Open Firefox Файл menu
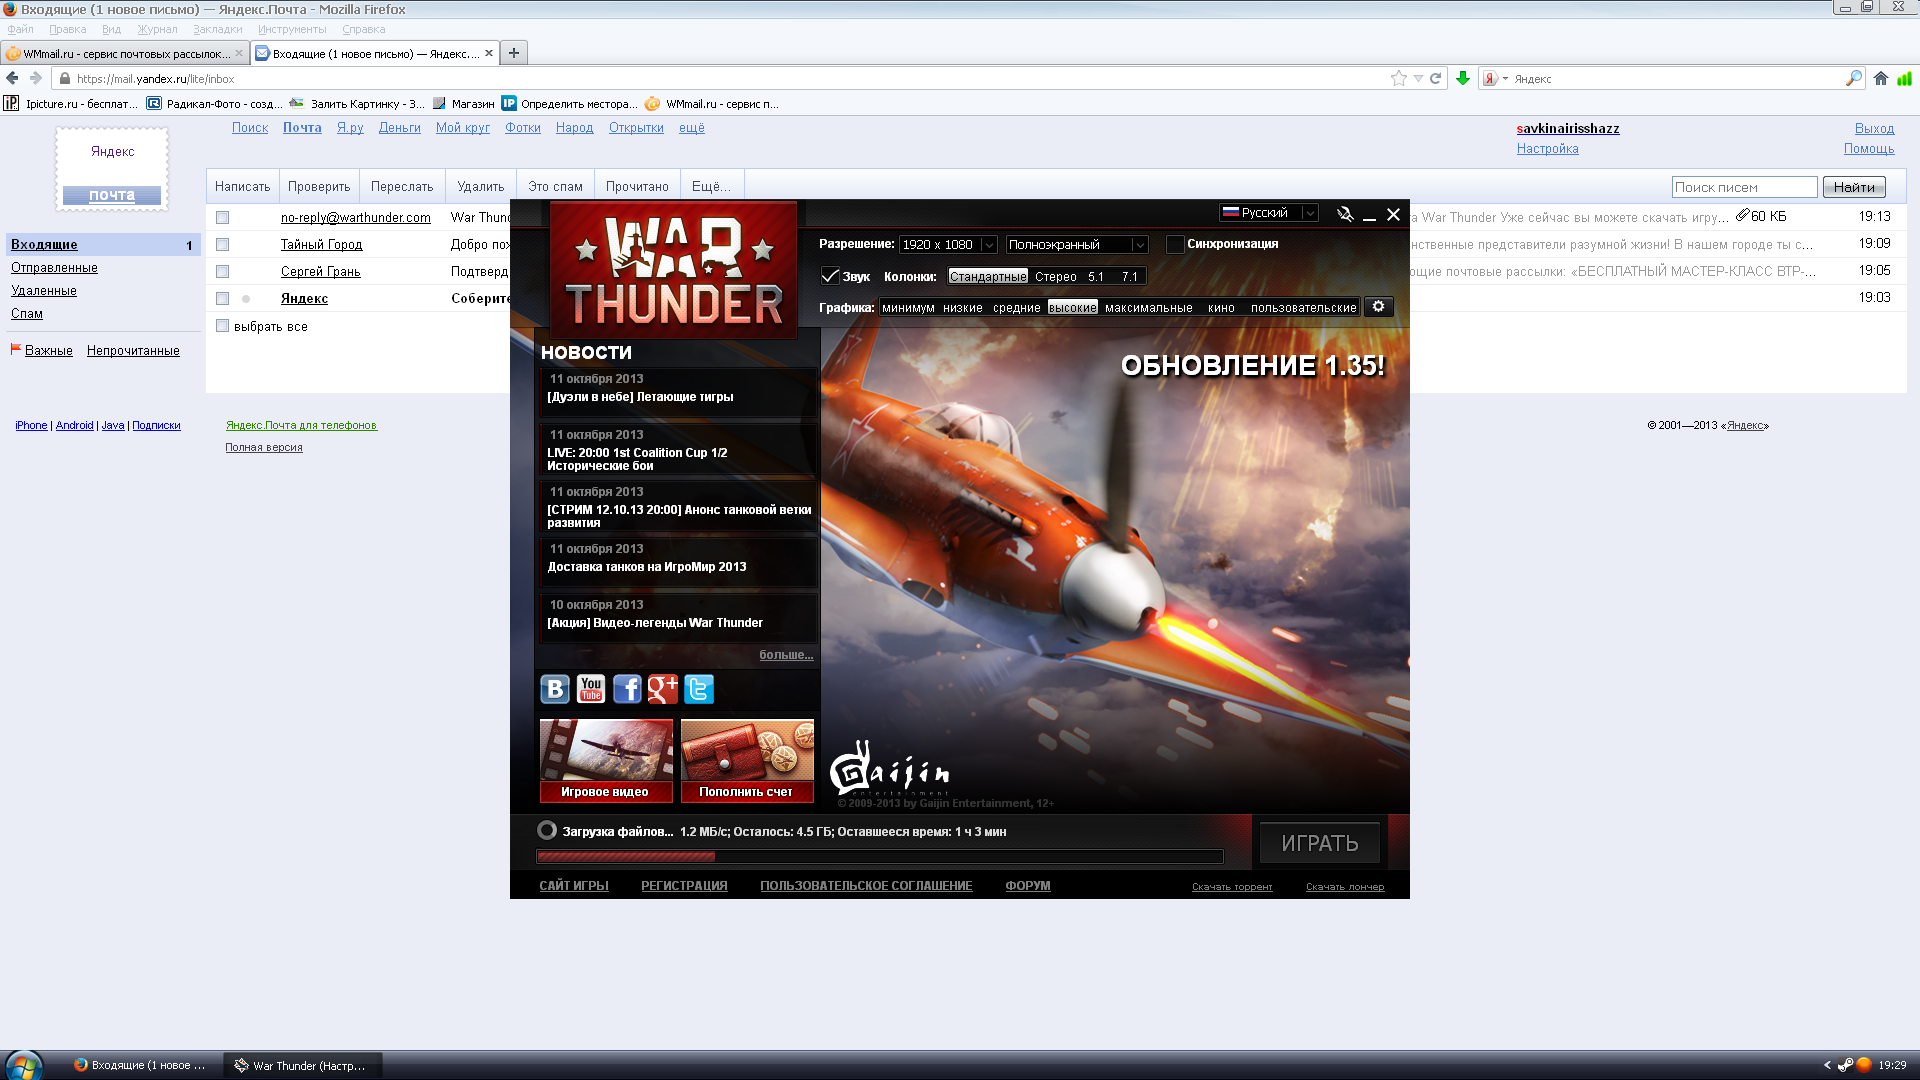Image resolution: width=1920 pixels, height=1080 pixels. [20, 29]
